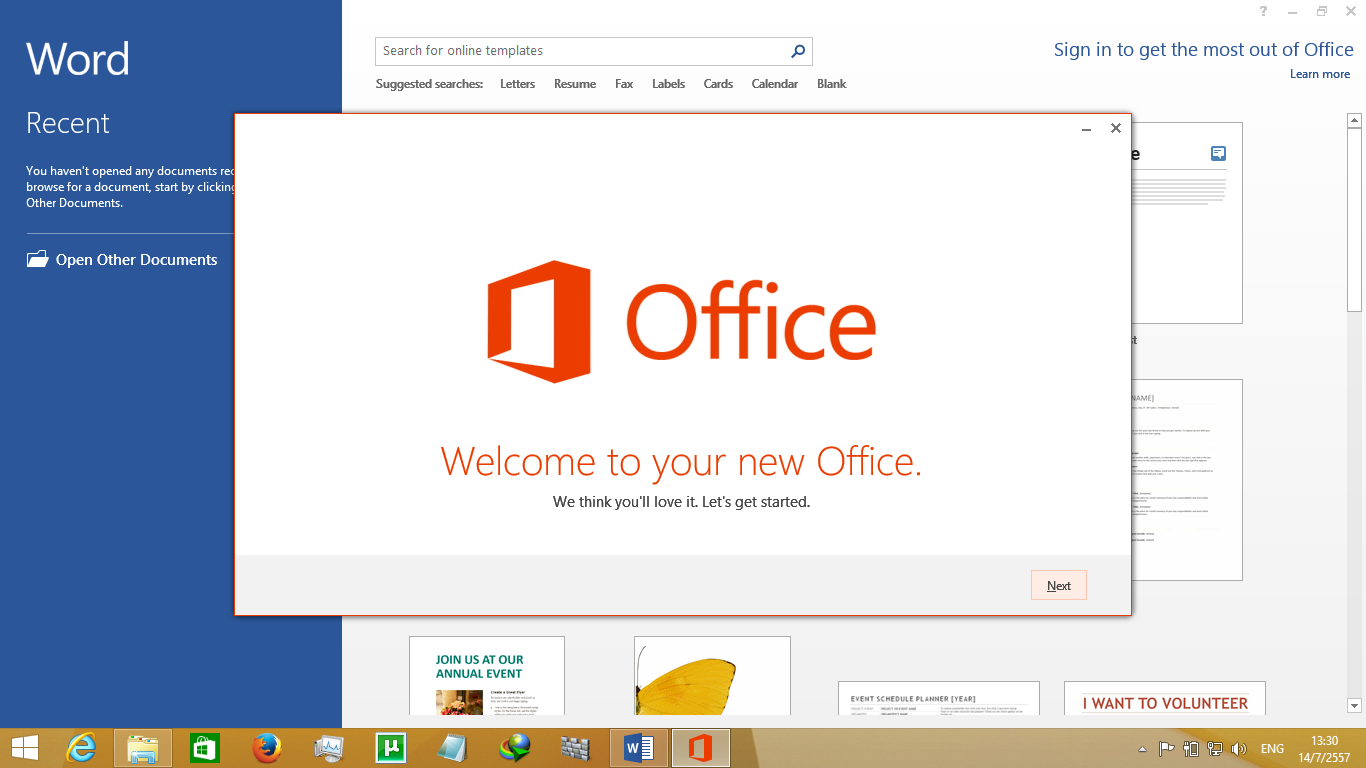1366x768 pixels.
Task: Click the volume speaker tray icon
Action: click(x=1239, y=748)
